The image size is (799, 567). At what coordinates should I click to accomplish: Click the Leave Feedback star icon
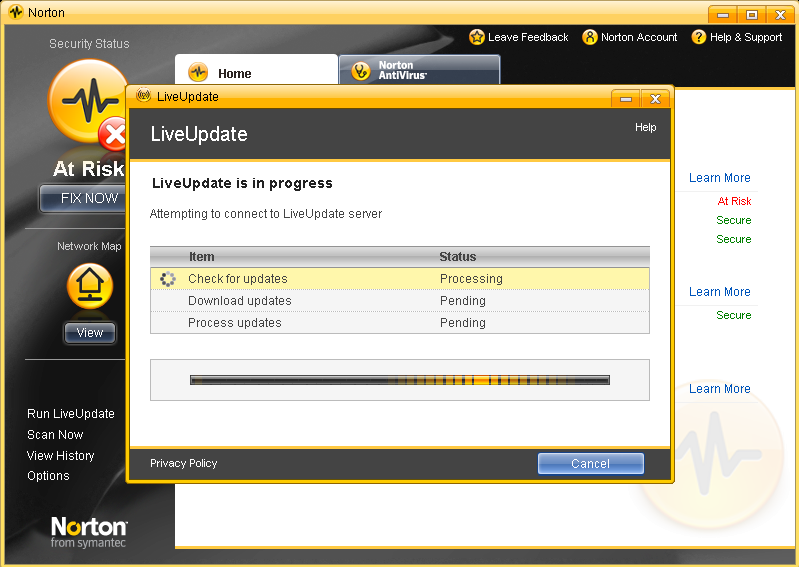click(x=476, y=37)
